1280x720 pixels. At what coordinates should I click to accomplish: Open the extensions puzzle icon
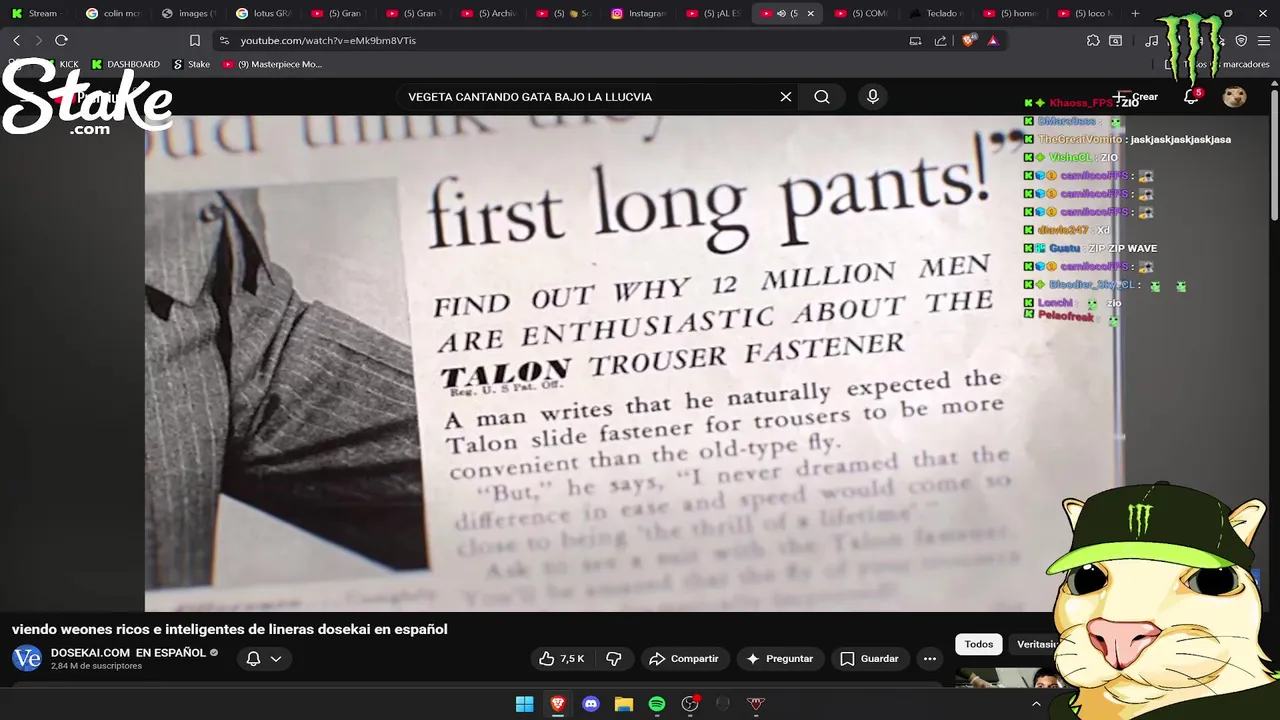[x=1093, y=41]
